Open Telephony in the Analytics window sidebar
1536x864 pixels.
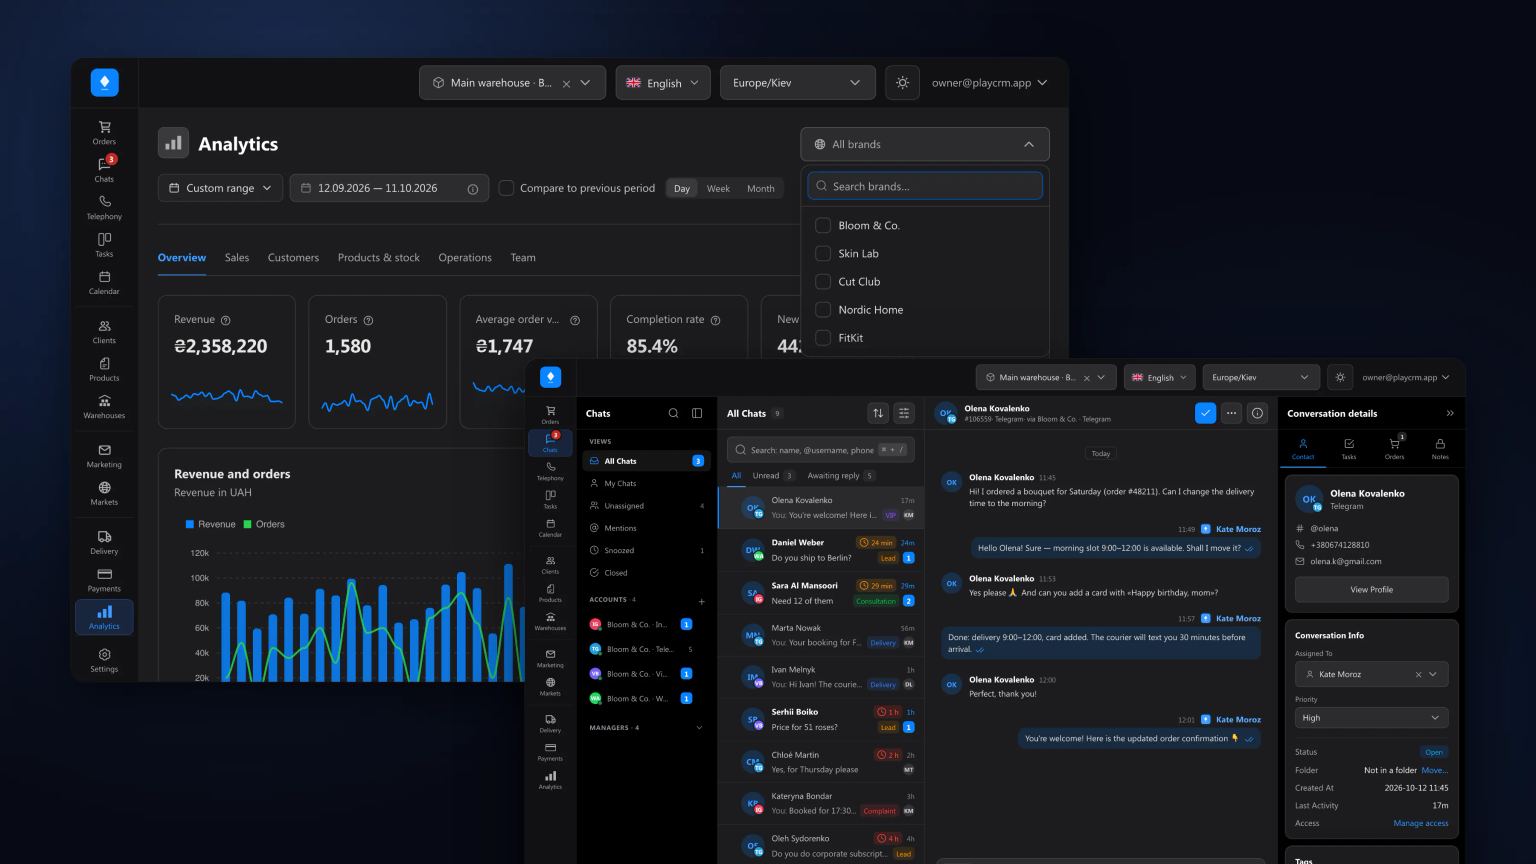click(104, 207)
